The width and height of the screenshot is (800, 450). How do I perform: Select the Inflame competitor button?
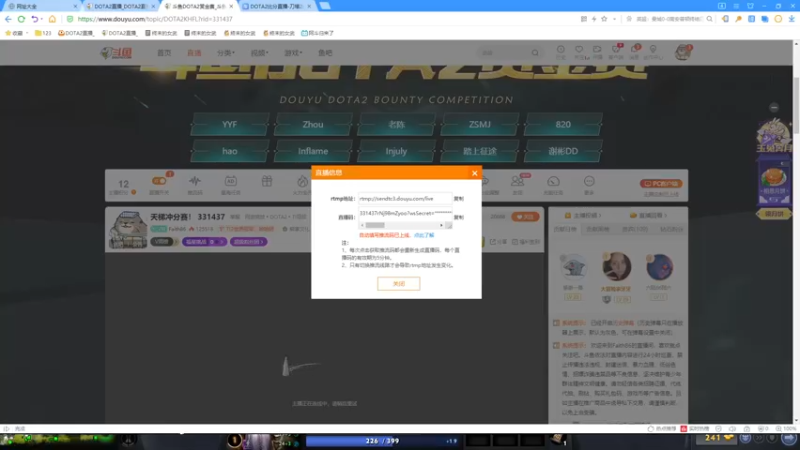(313, 151)
